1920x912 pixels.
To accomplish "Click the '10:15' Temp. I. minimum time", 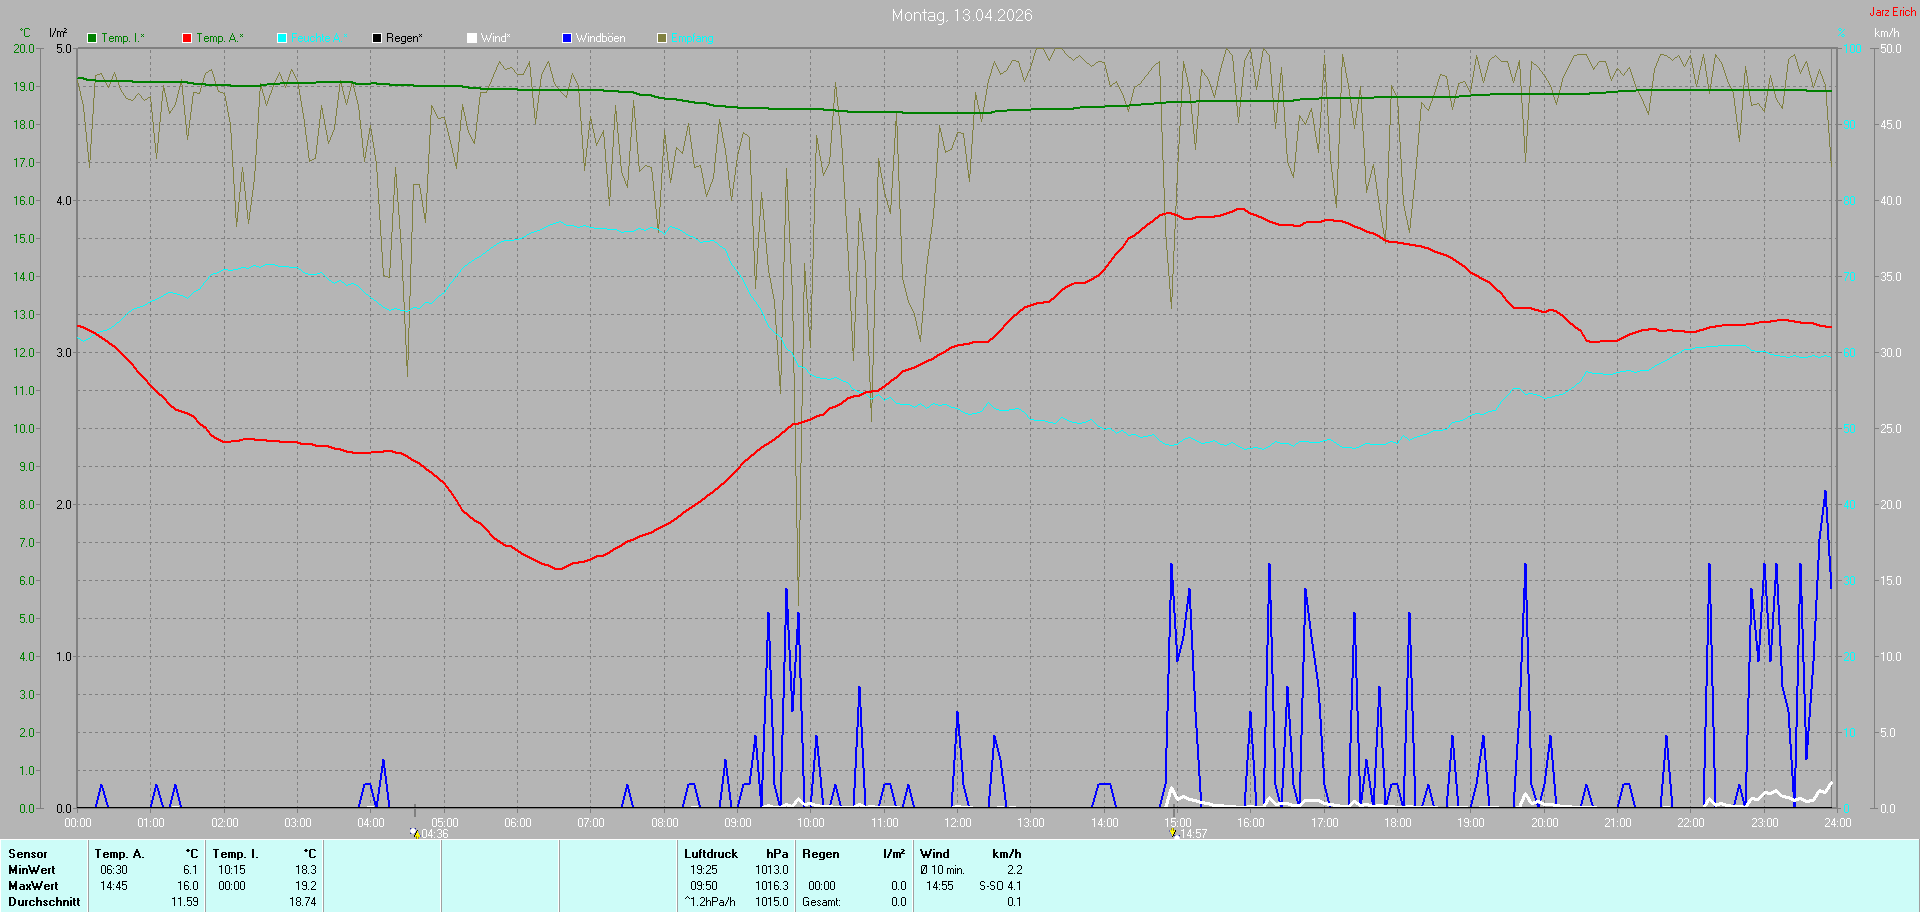I will coord(232,870).
